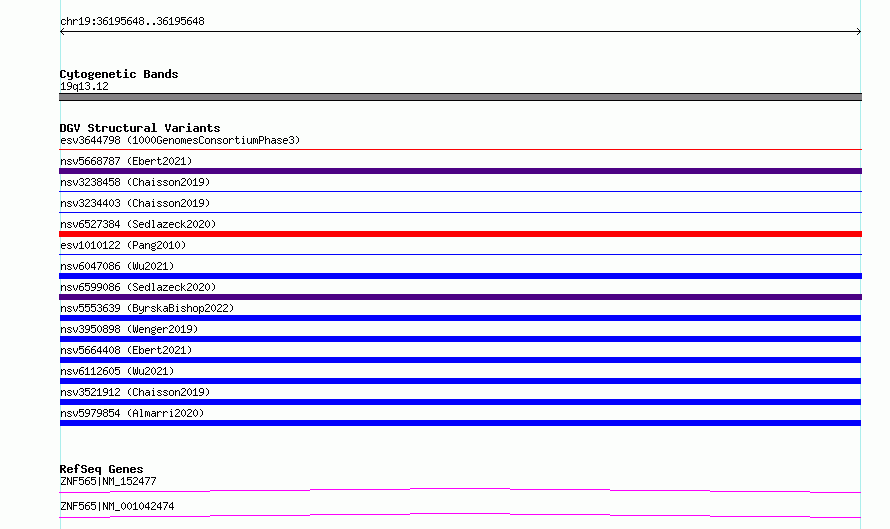Image resolution: width=890 pixels, height=529 pixels.
Task: Open variant nsv3234403 (Chaisson2019)
Action: (x=135, y=203)
